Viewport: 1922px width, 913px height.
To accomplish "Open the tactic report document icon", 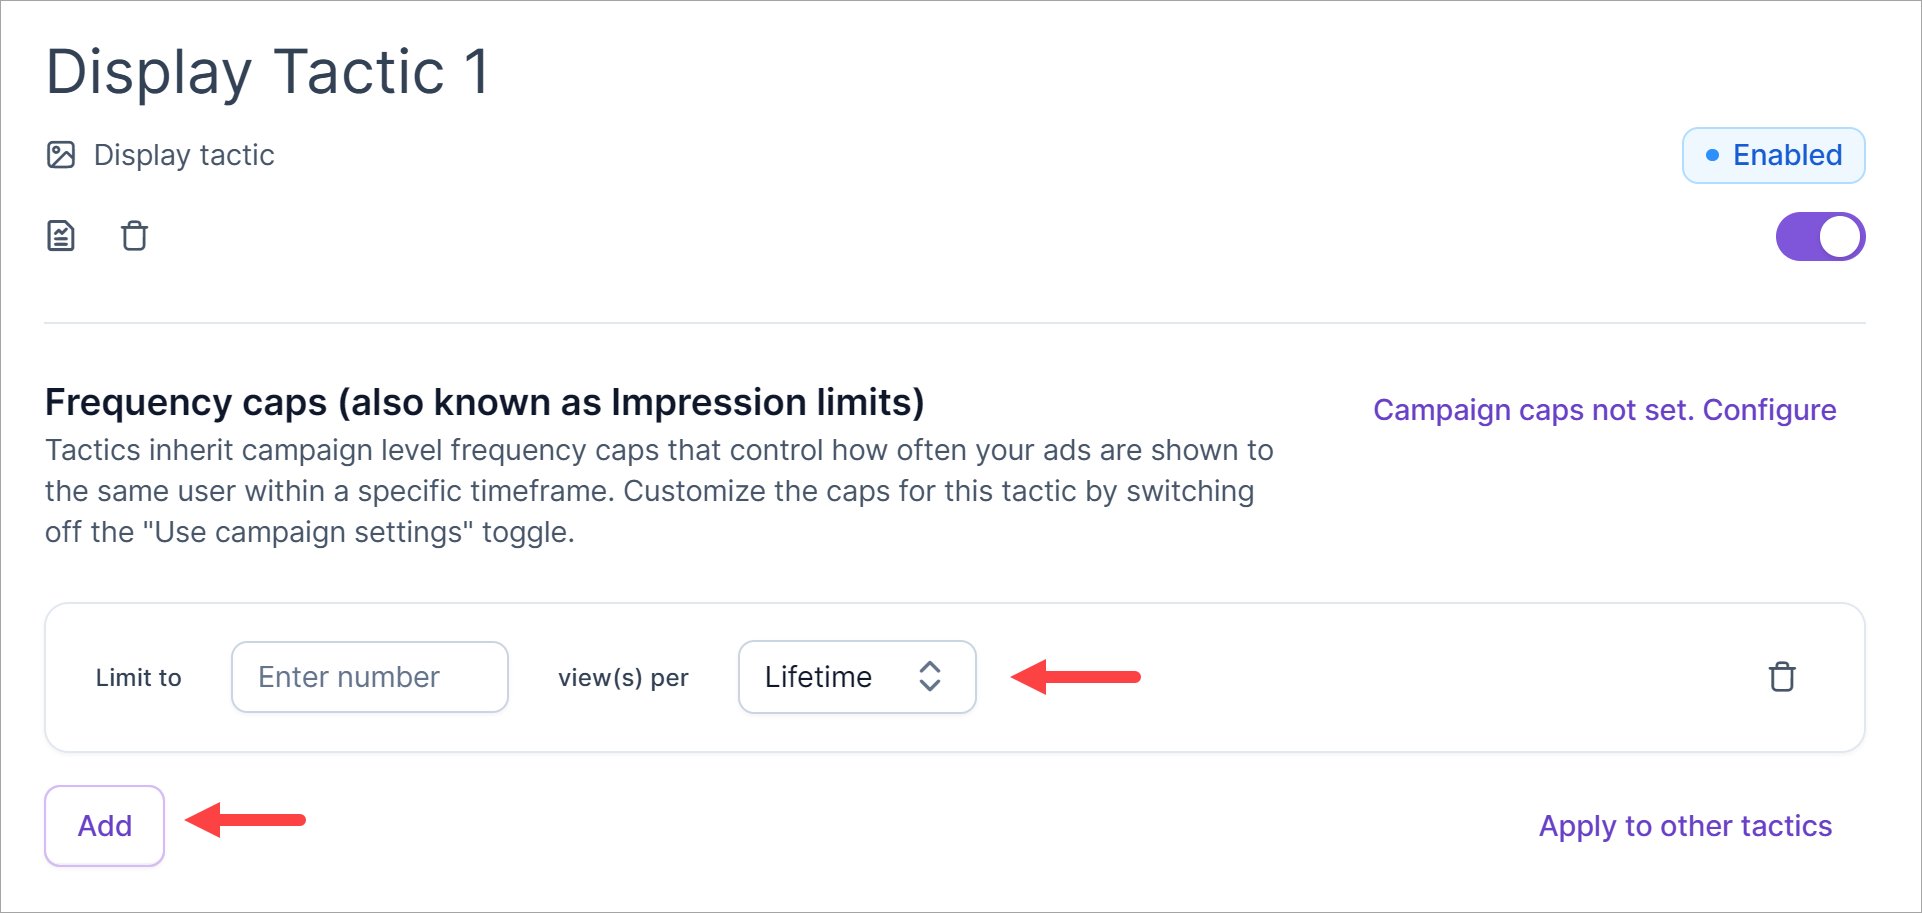I will coord(61,236).
